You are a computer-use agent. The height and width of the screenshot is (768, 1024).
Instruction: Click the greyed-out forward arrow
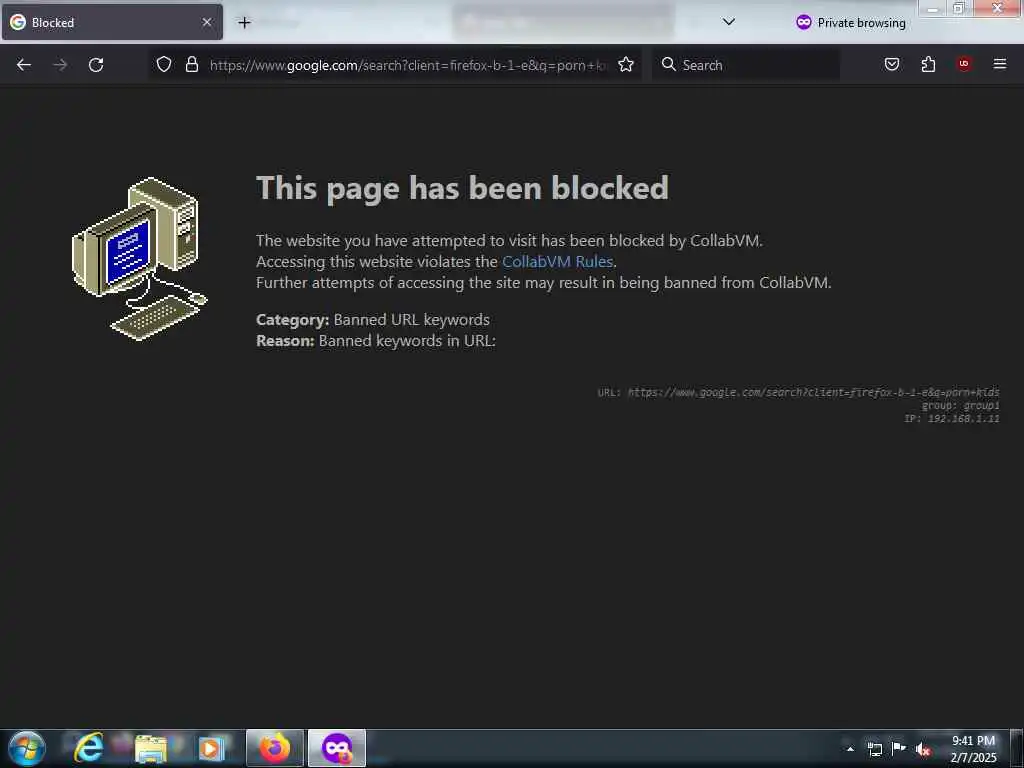click(x=60, y=65)
